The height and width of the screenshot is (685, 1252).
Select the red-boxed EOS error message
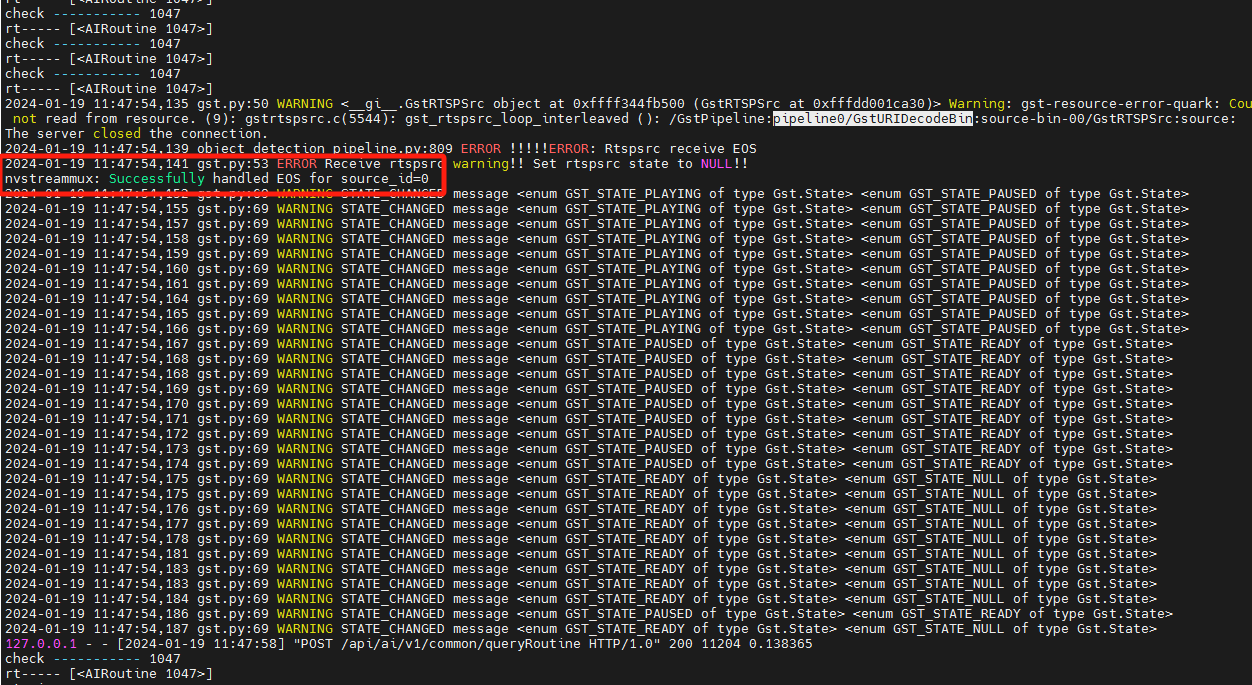point(222,170)
